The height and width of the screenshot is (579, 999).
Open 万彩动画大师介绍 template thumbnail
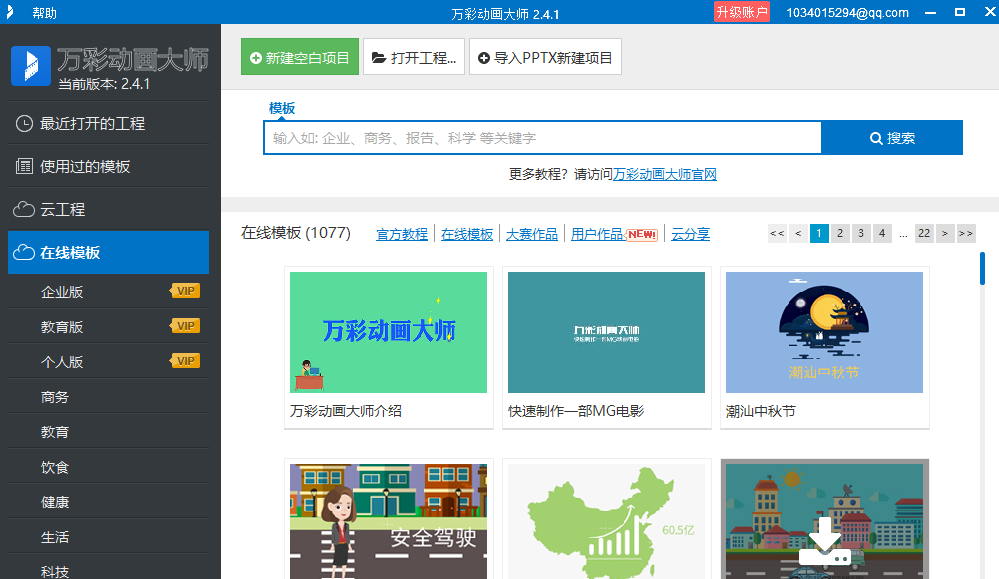pos(389,332)
